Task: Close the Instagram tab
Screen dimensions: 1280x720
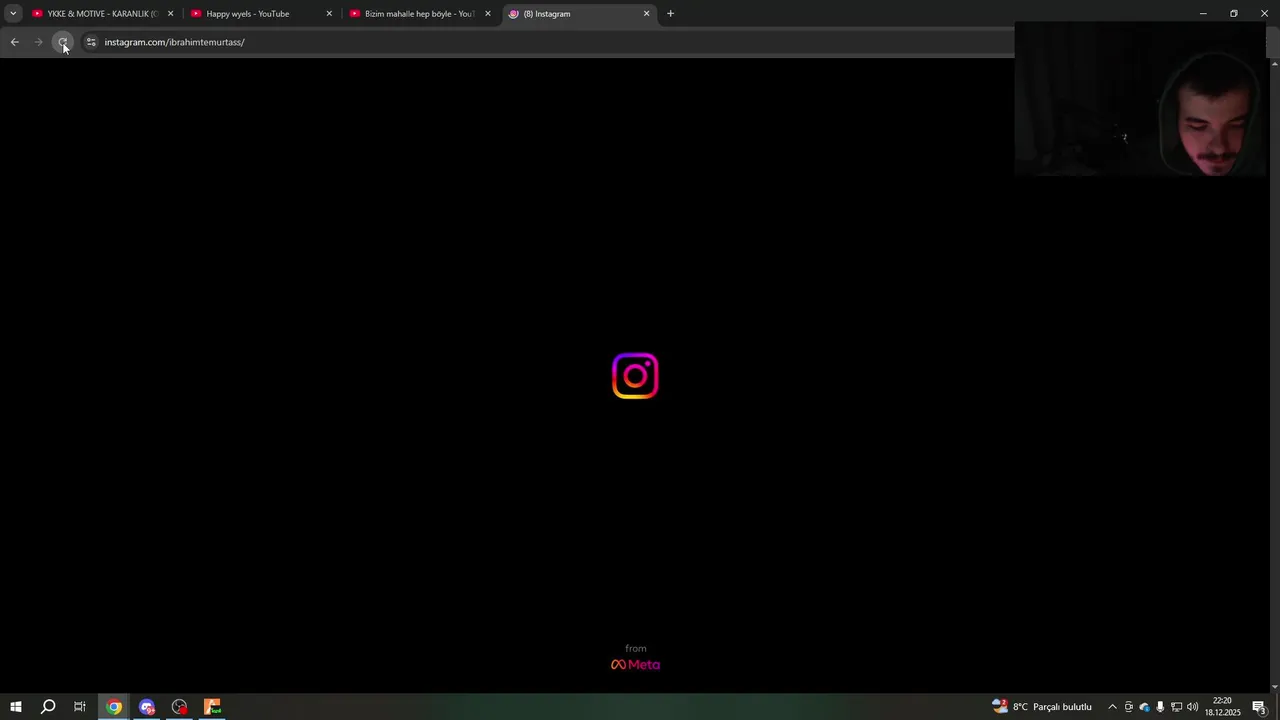Action: tap(646, 14)
